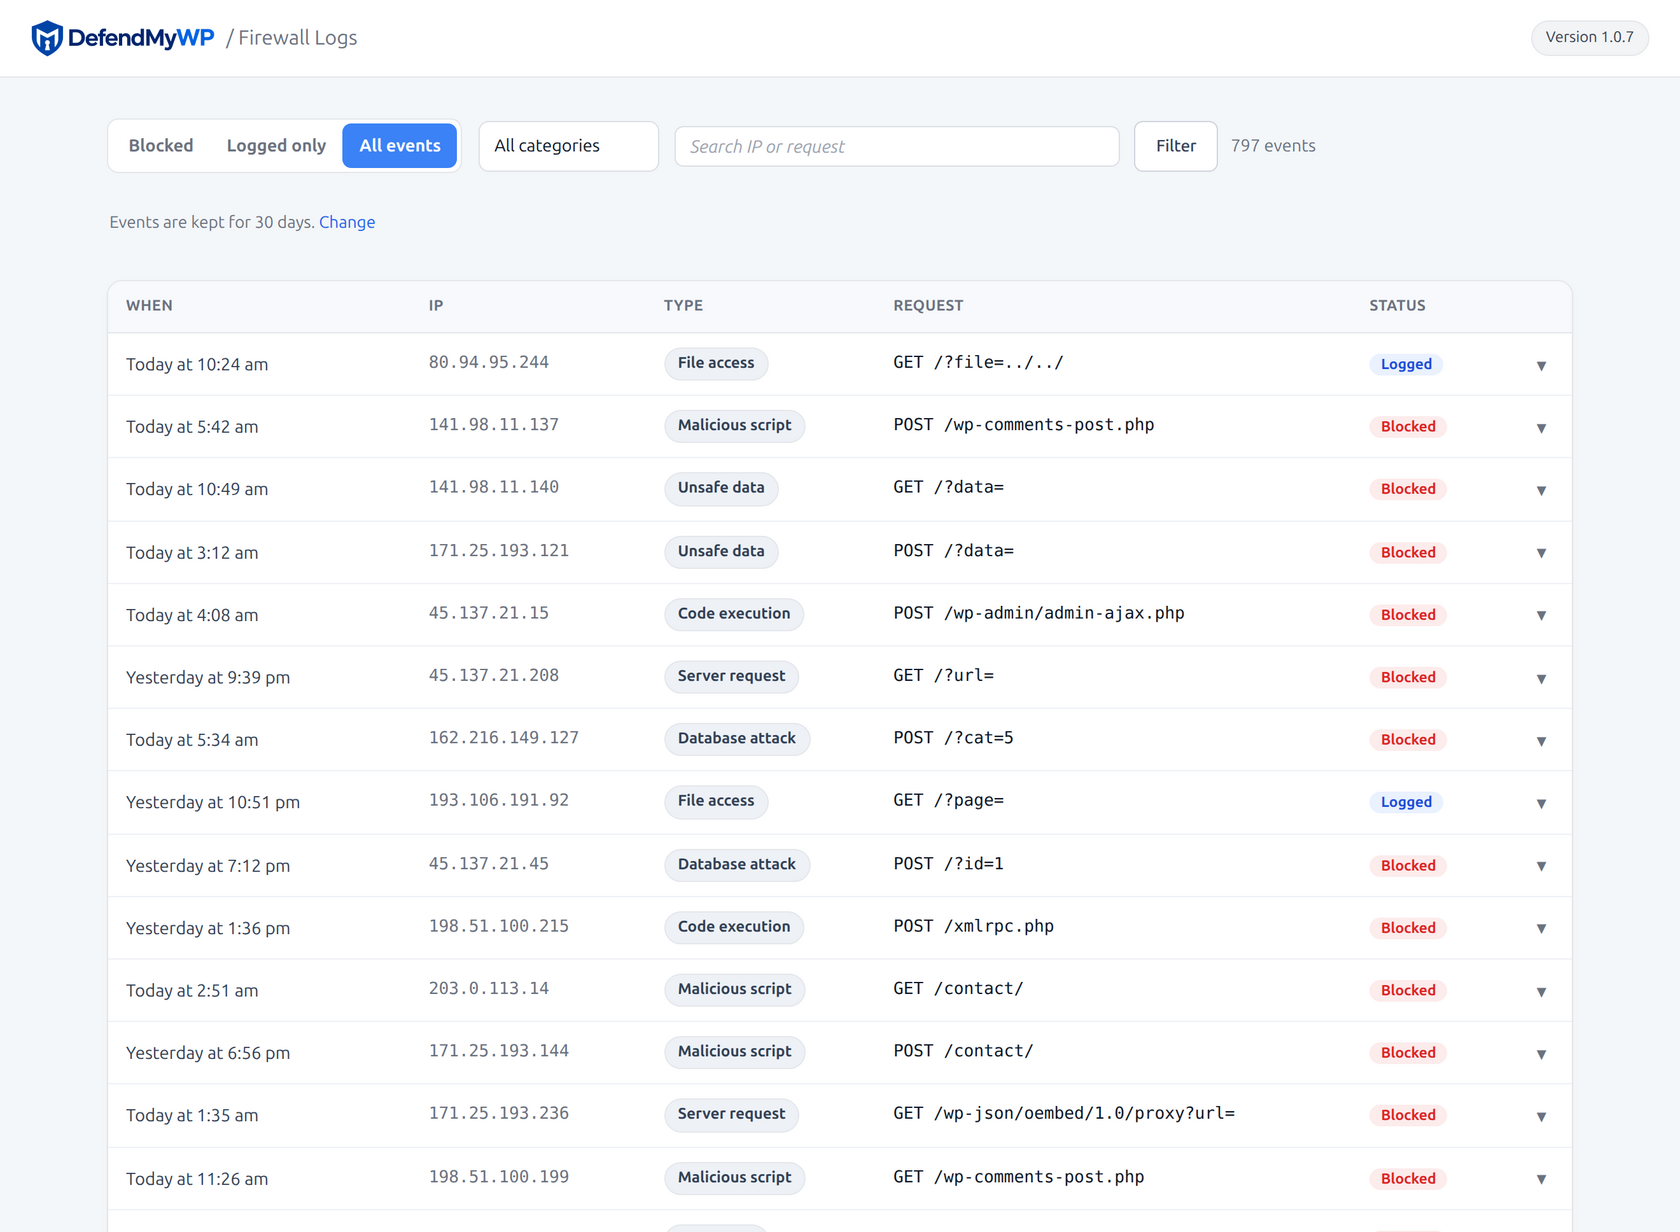This screenshot has width=1680, height=1232.
Task: Expand the 203.0.113.14 event details
Action: [1541, 991]
